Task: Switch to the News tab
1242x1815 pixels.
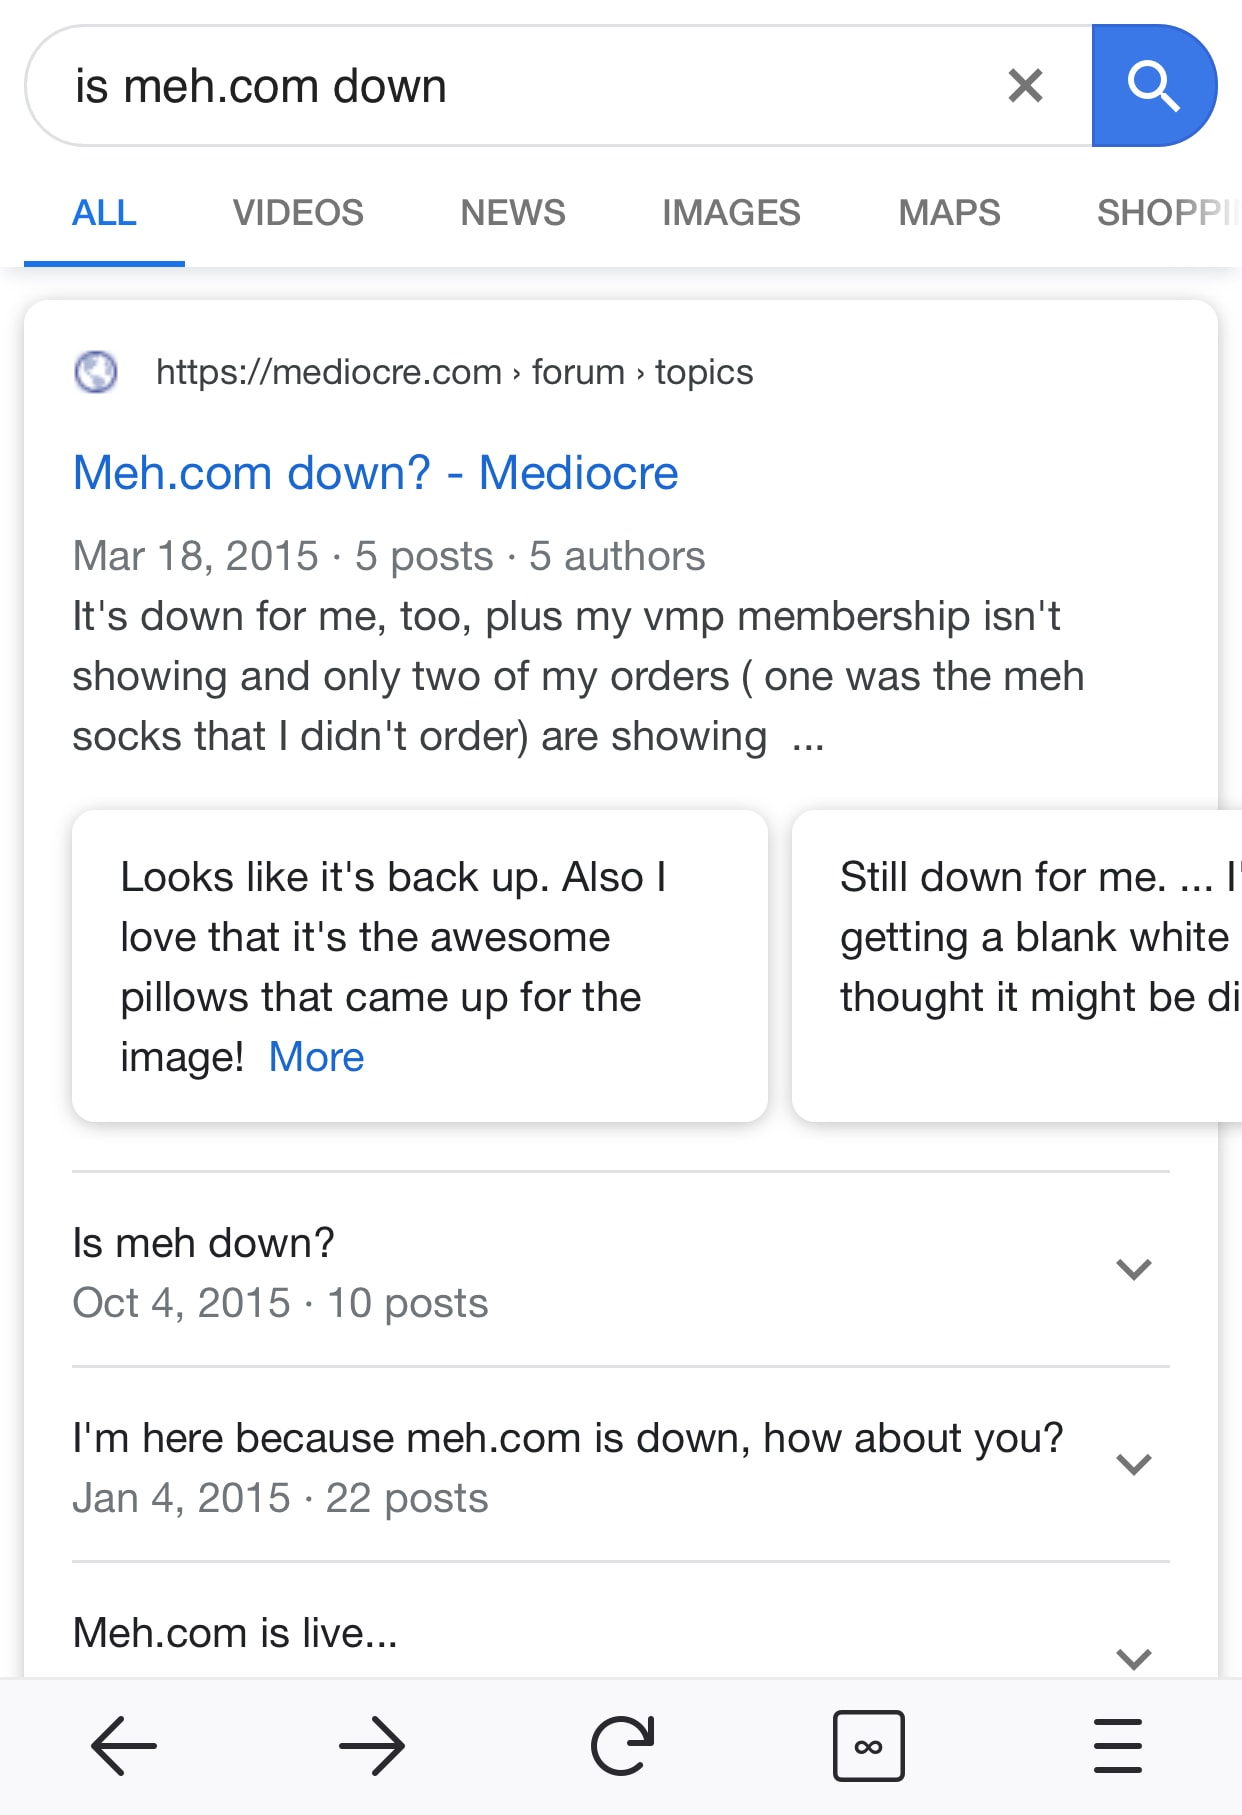Action: click(x=513, y=213)
